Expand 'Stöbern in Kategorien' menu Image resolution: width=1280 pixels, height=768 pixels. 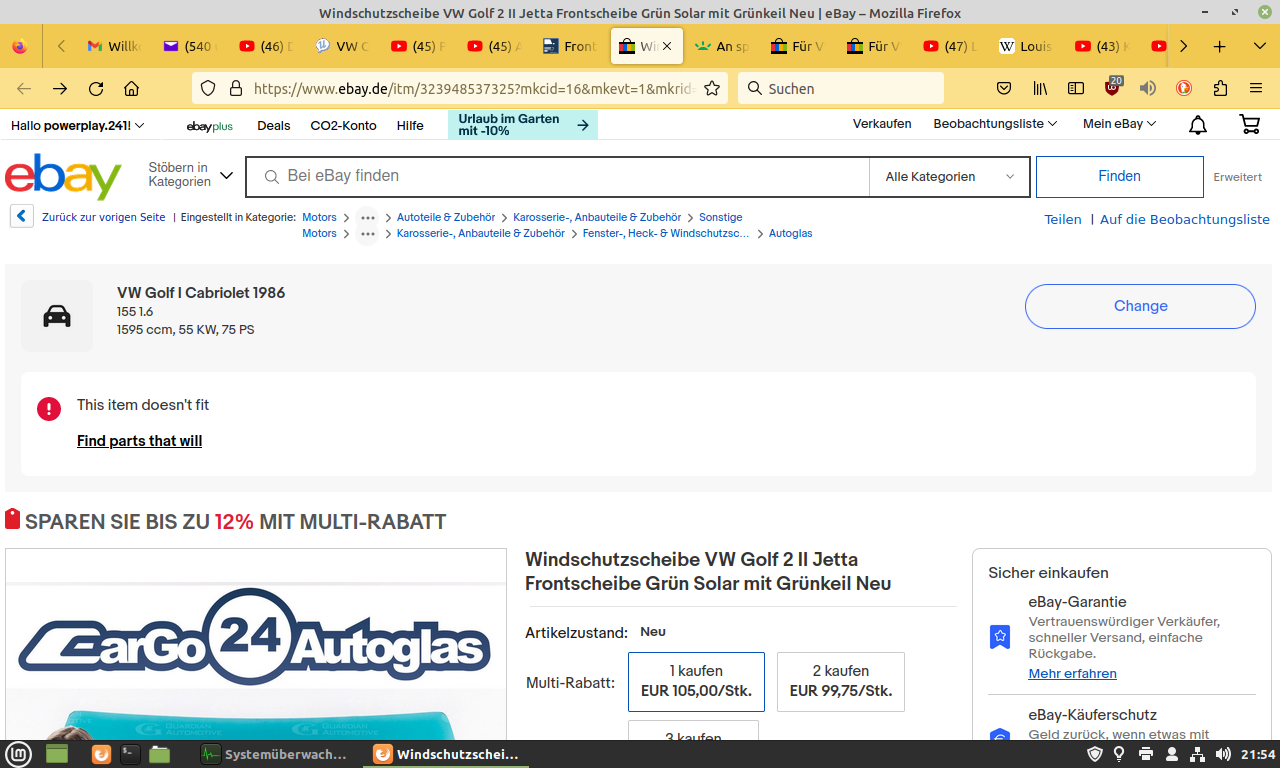click(190, 175)
